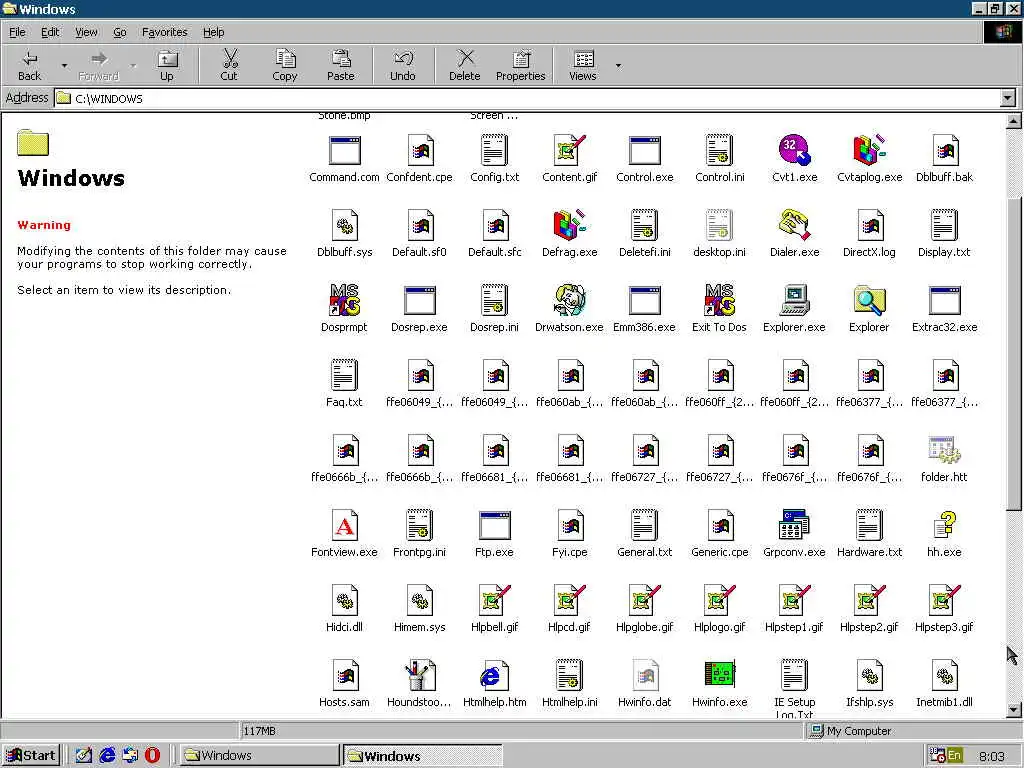Click the Copy toolbar button
This screenshot has width=1024, height=768.
coord(285,65)
